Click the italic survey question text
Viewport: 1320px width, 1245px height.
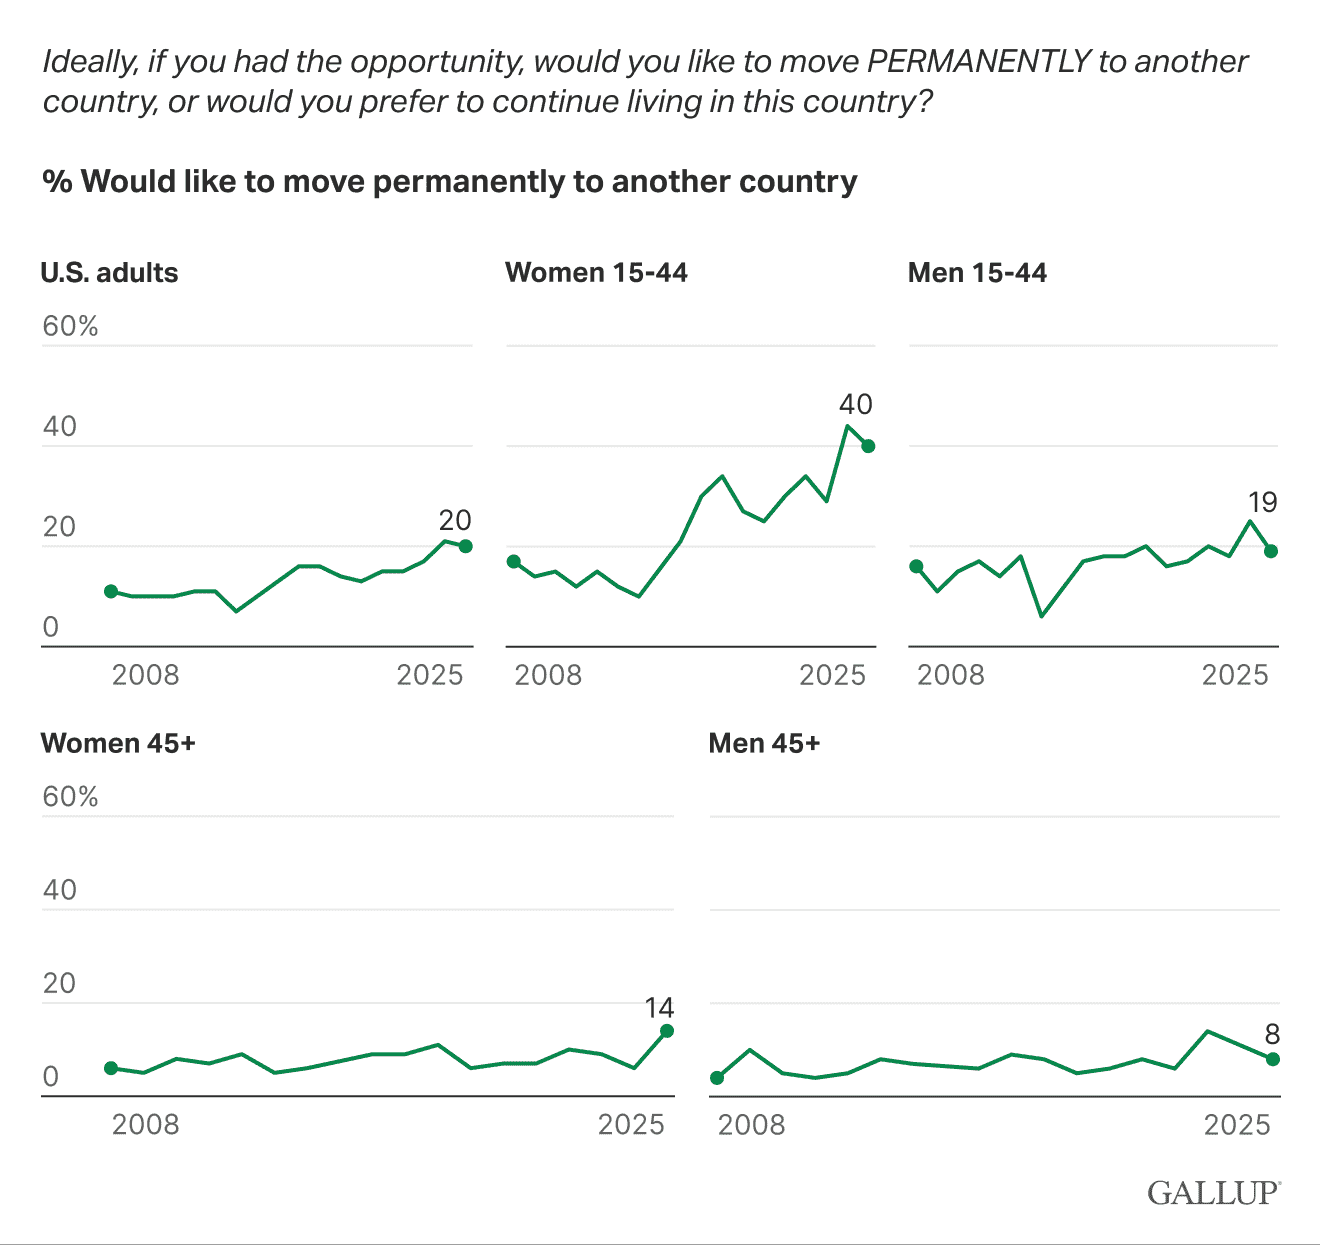[645, 81]
